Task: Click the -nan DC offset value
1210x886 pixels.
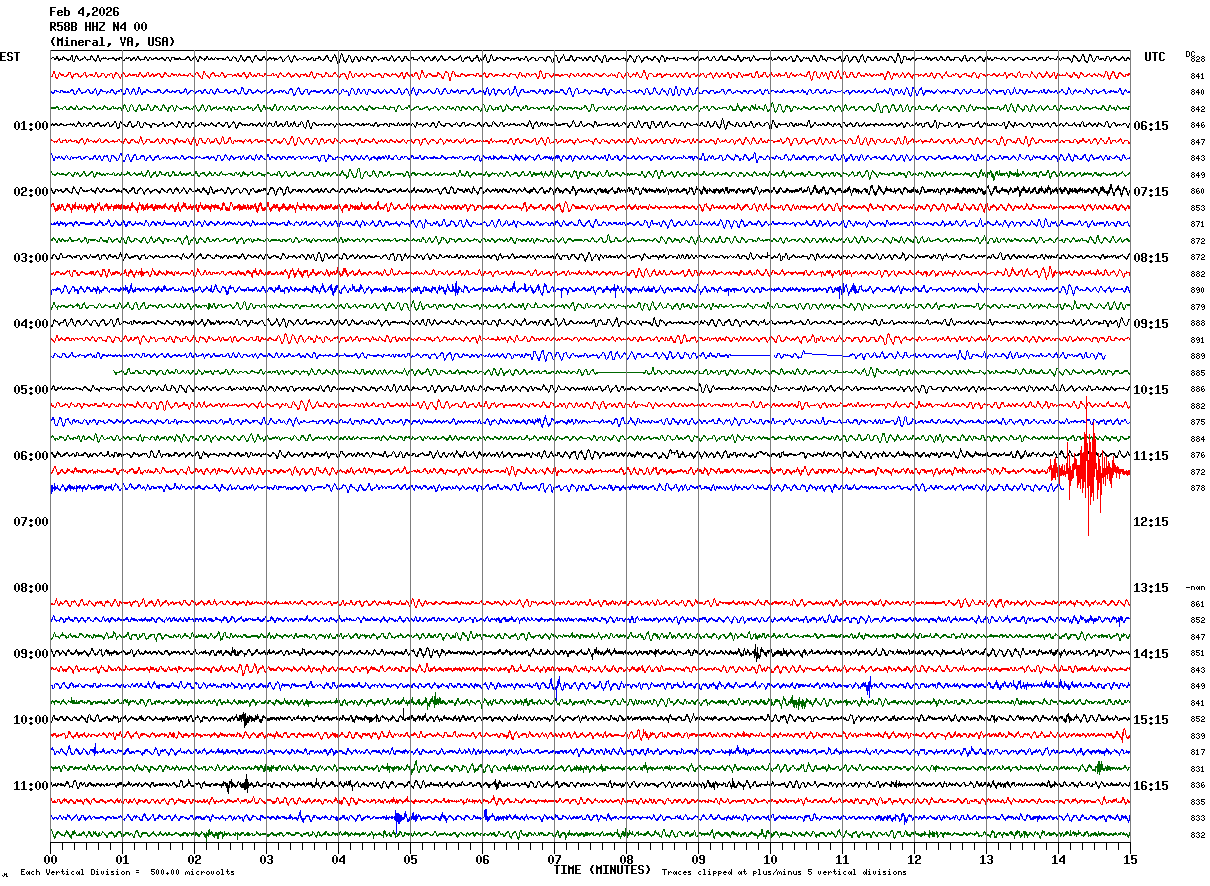Action: [1196, 588]
